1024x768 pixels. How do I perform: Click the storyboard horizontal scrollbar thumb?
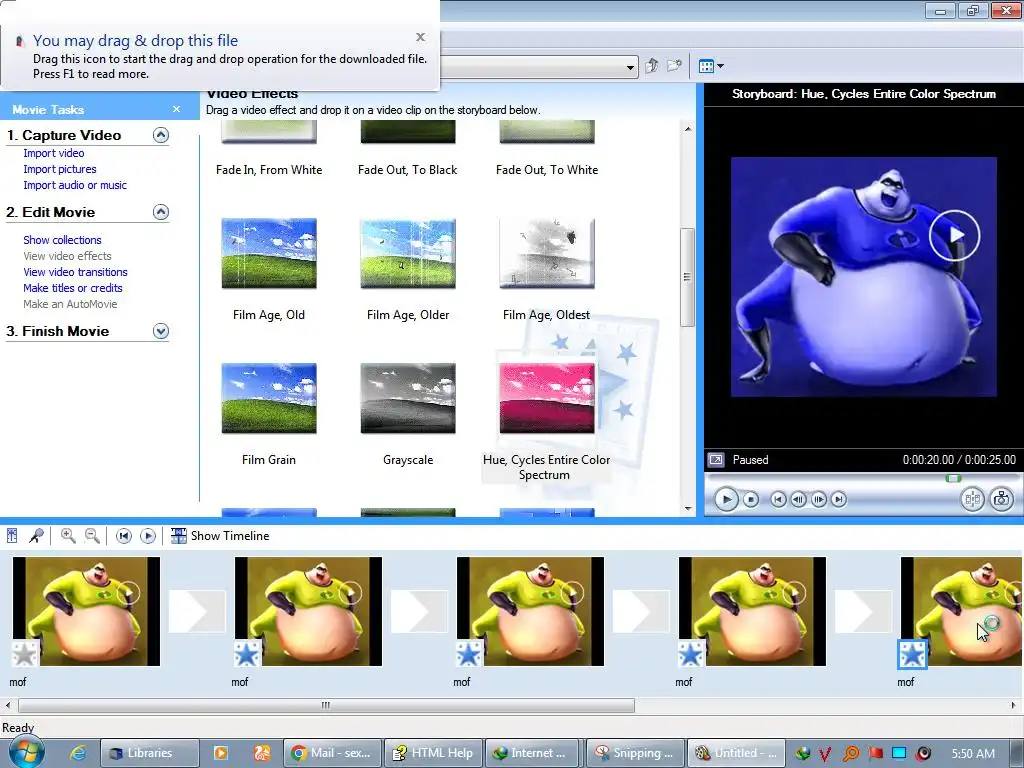(326, 705)
